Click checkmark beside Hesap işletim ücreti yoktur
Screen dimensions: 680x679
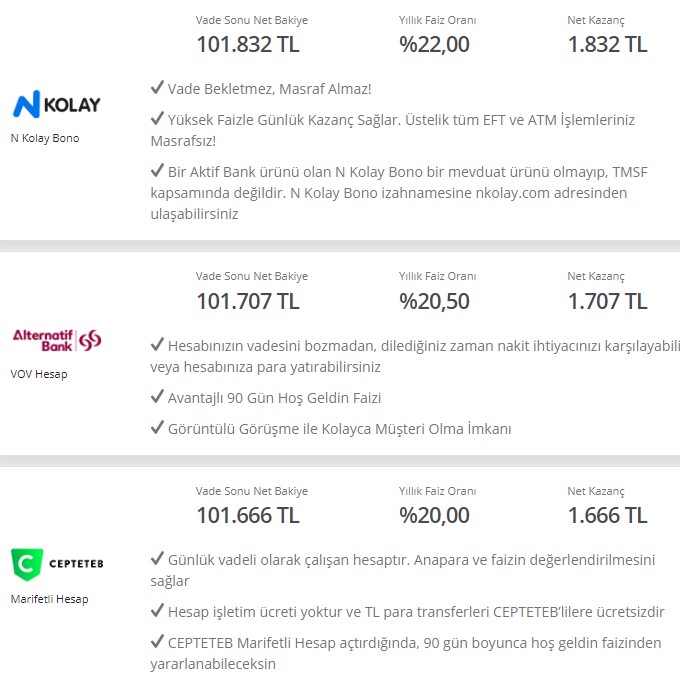pyautogui.click(x=157, y=610)
